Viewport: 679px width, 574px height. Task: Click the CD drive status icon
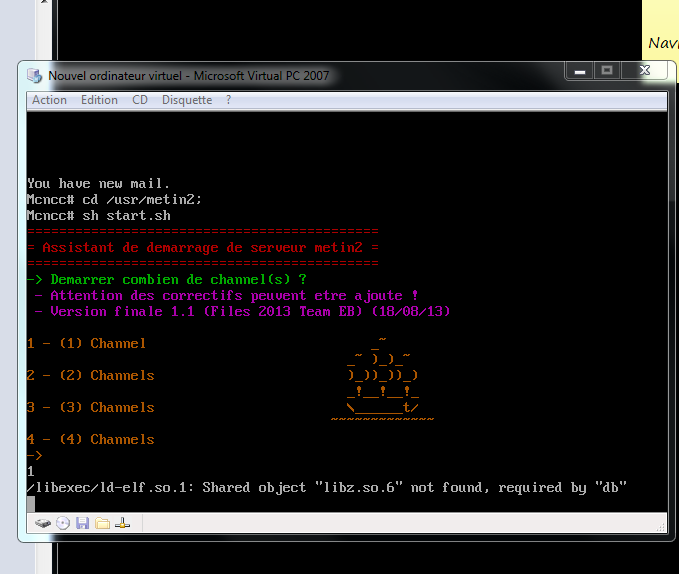(63, 523)
